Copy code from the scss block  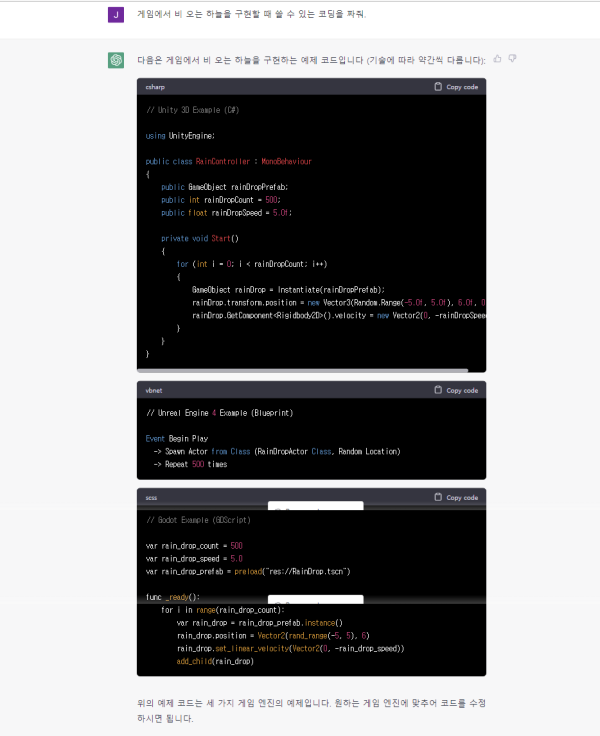456,497
